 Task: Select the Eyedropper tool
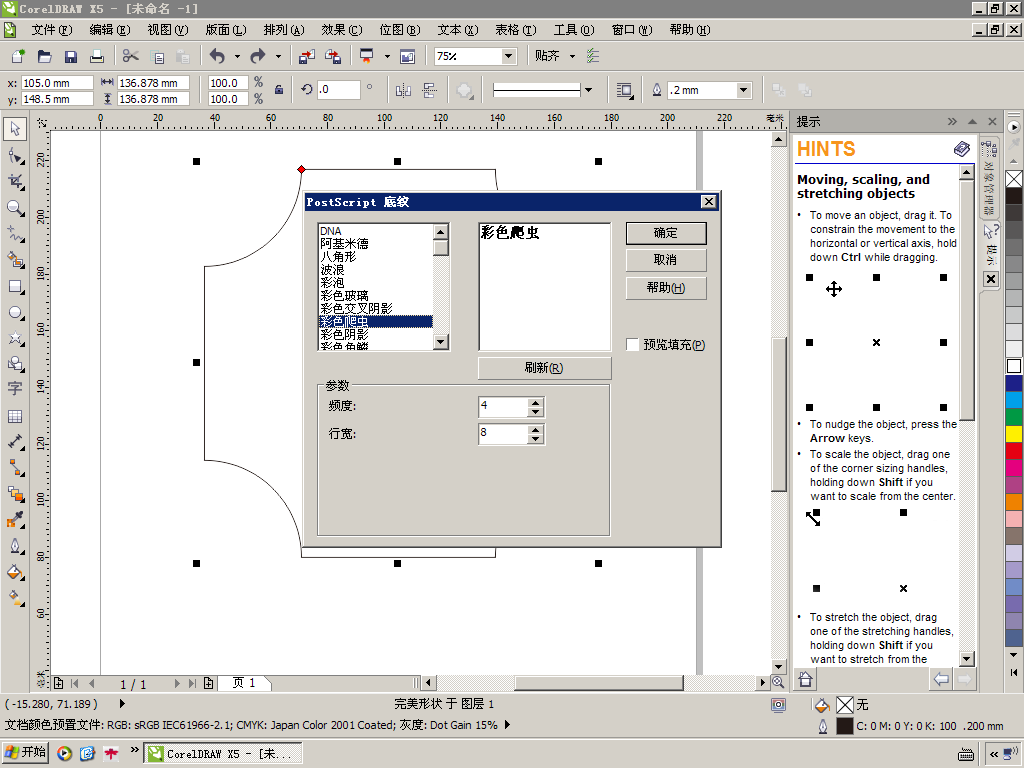point(15,520)
